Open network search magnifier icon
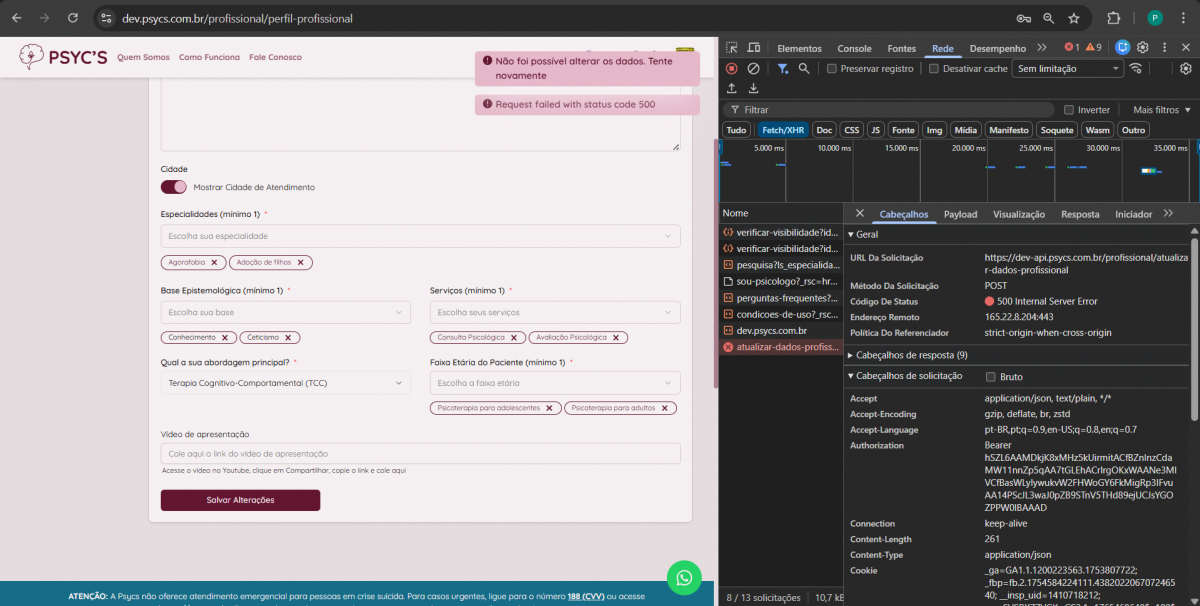 click(804, 68)
